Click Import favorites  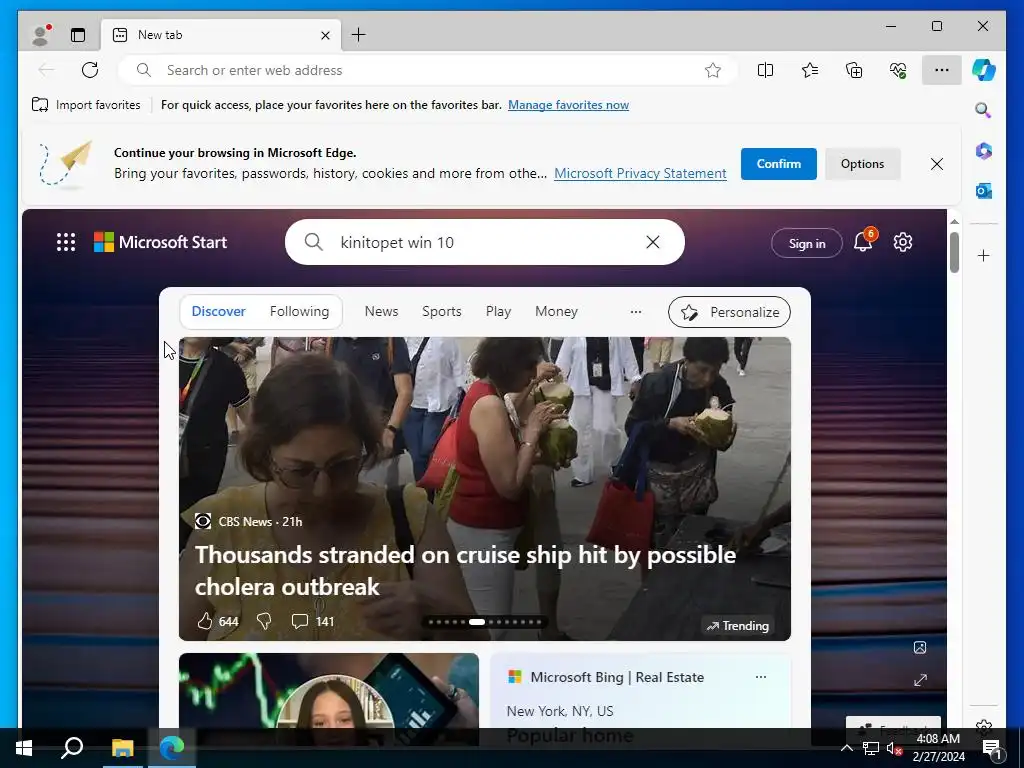coord(86,104)
